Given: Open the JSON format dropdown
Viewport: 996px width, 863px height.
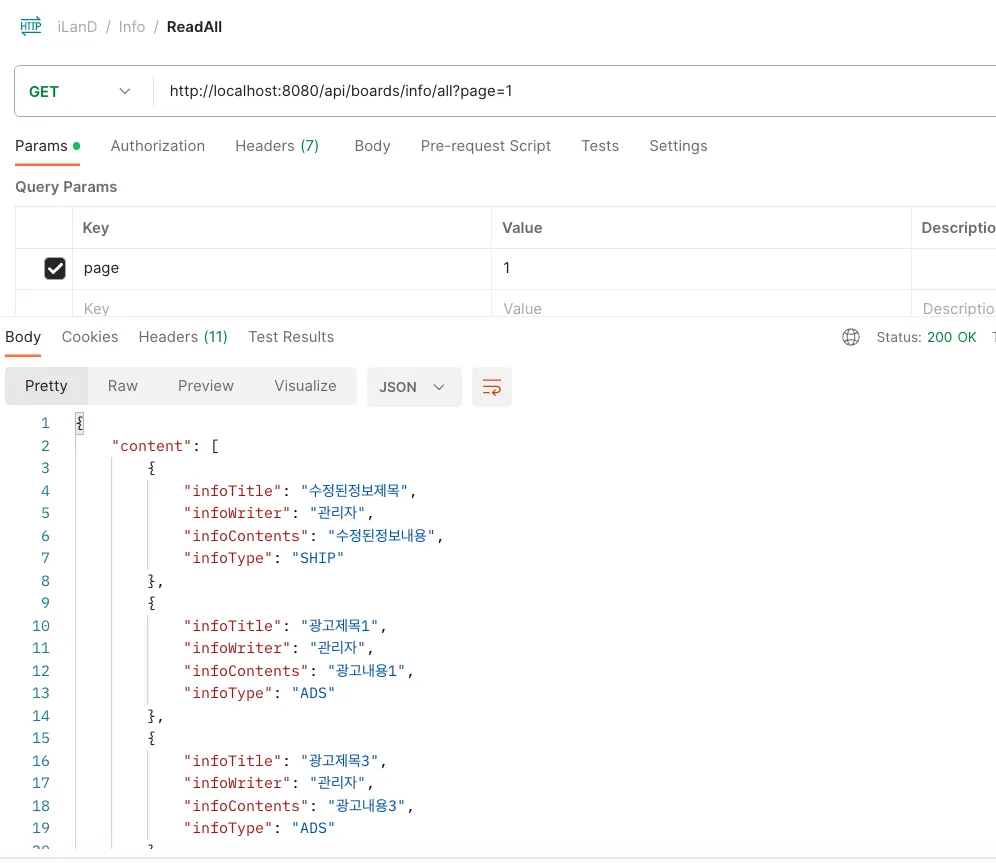Looking at the screenshot, I should pyautogui.click(x=413, y=387).
